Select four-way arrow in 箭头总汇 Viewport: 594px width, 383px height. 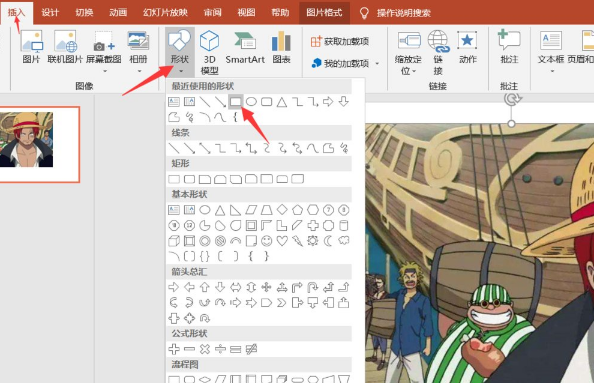click(x=266, y=287)
